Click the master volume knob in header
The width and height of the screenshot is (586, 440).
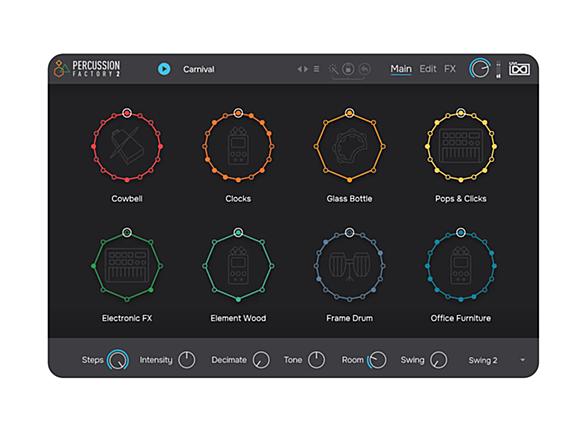[x=480, y=69]
